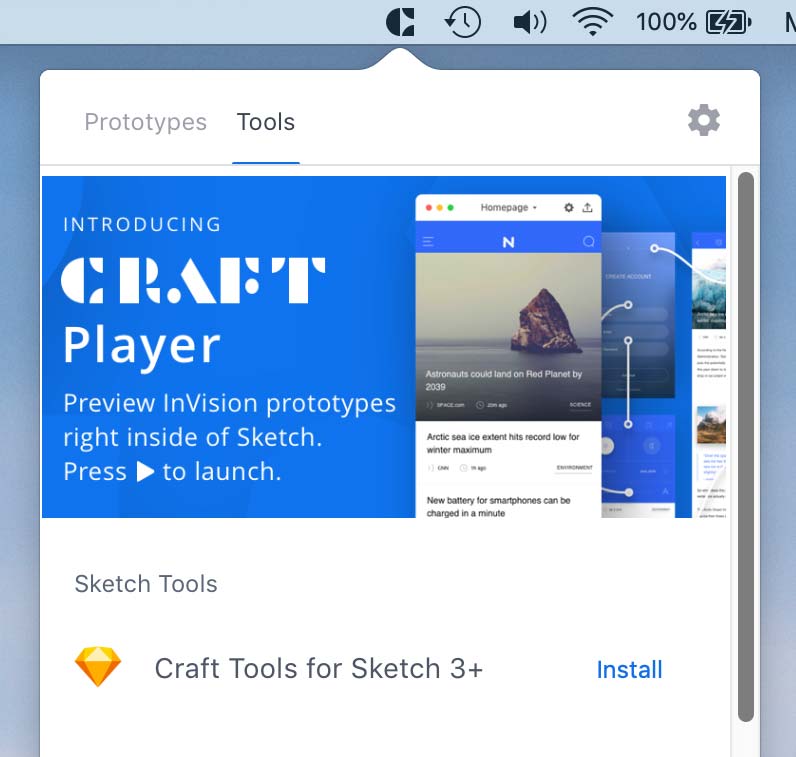Click the Craft Player promo banner
The width and height of the screenshot is (796, 757).
tap(384, 347)
